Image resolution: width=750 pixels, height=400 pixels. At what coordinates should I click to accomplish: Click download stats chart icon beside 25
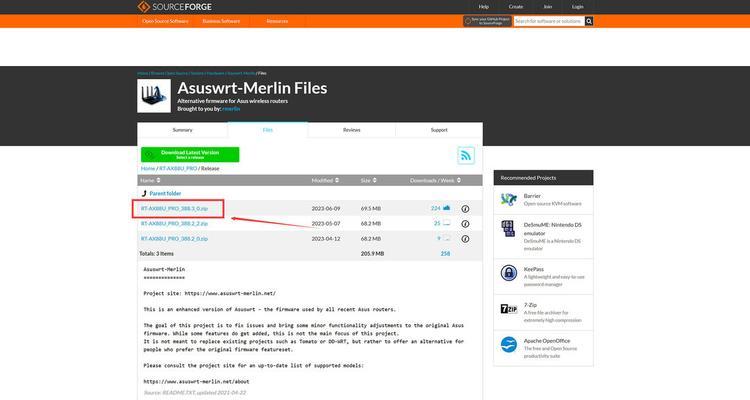click(446, 223)
